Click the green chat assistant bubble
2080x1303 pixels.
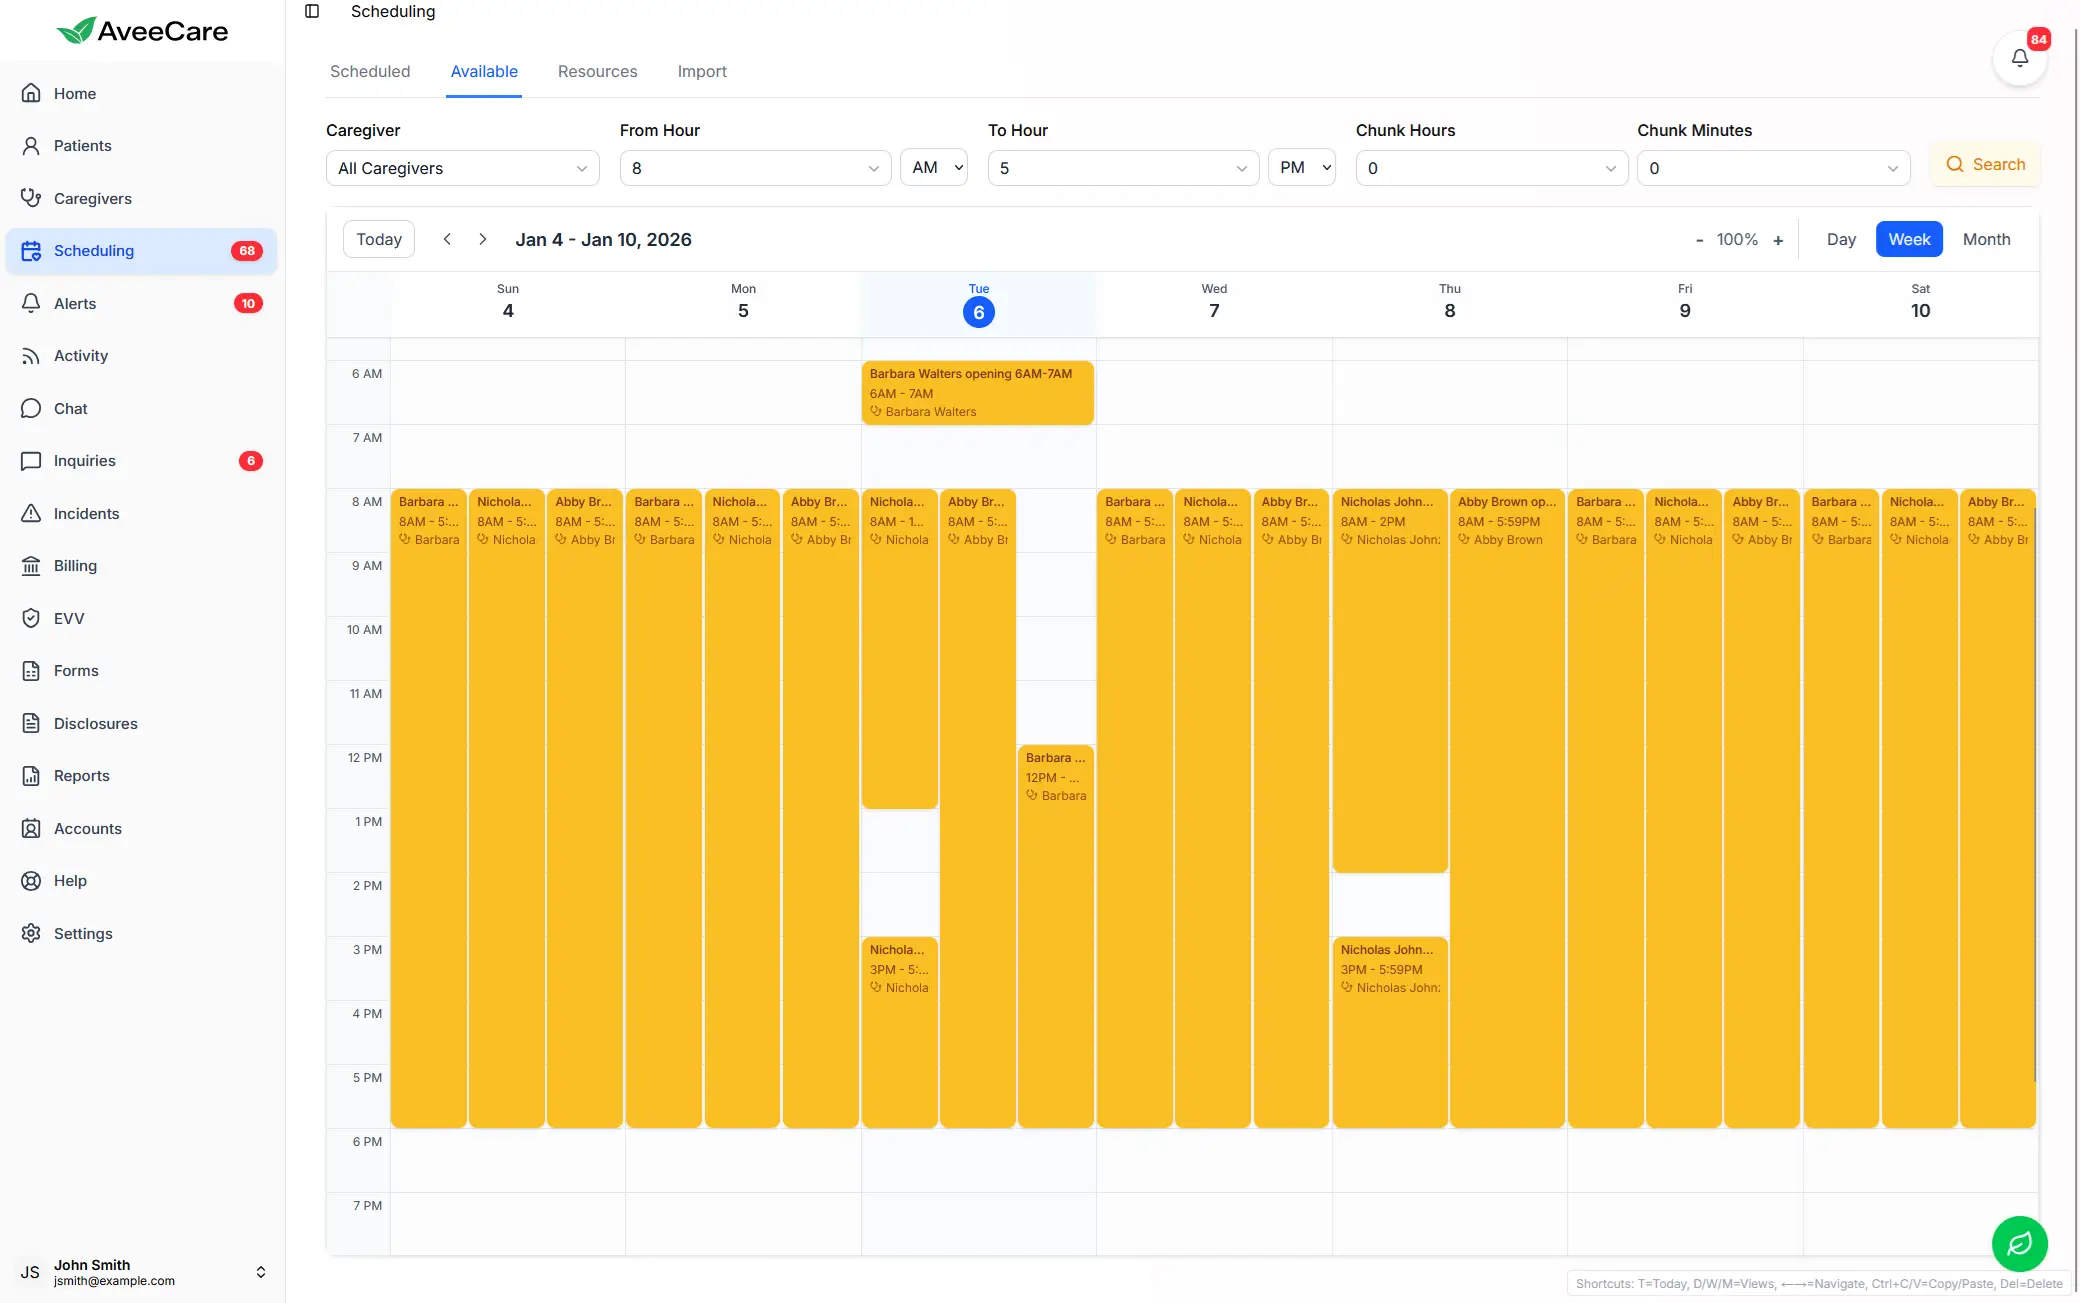click(2019, 1243)
